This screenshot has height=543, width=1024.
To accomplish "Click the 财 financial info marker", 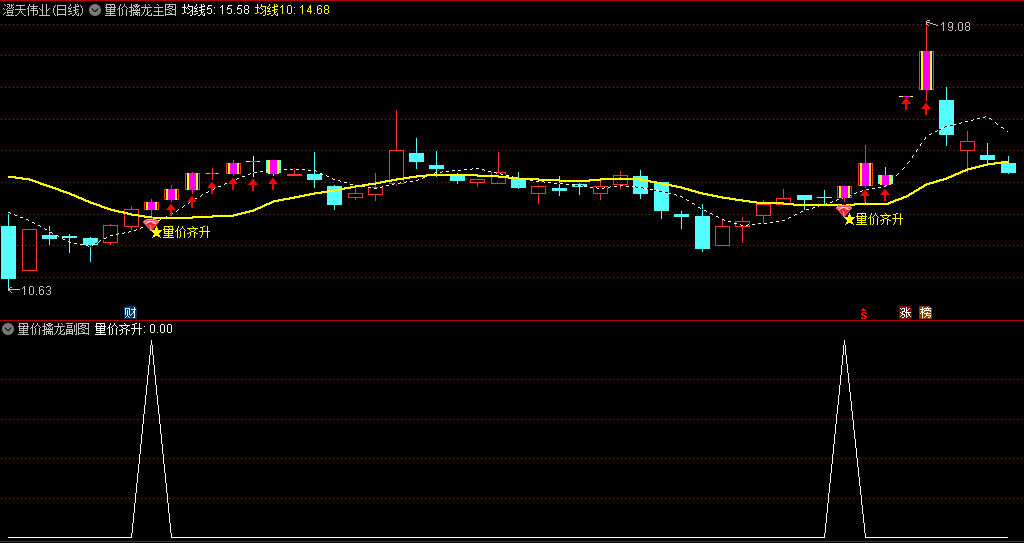I will coord(130,312).
